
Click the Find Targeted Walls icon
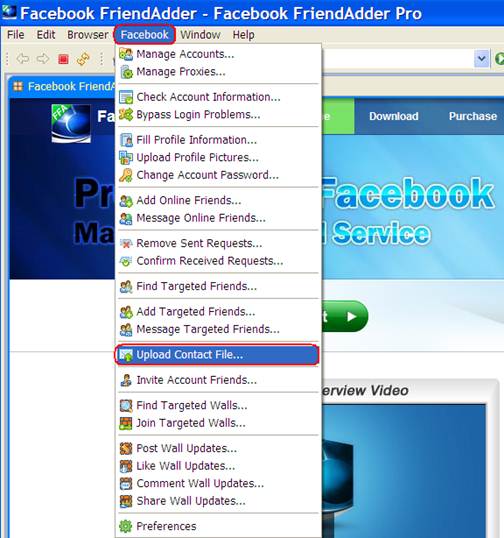pos(126,406)
